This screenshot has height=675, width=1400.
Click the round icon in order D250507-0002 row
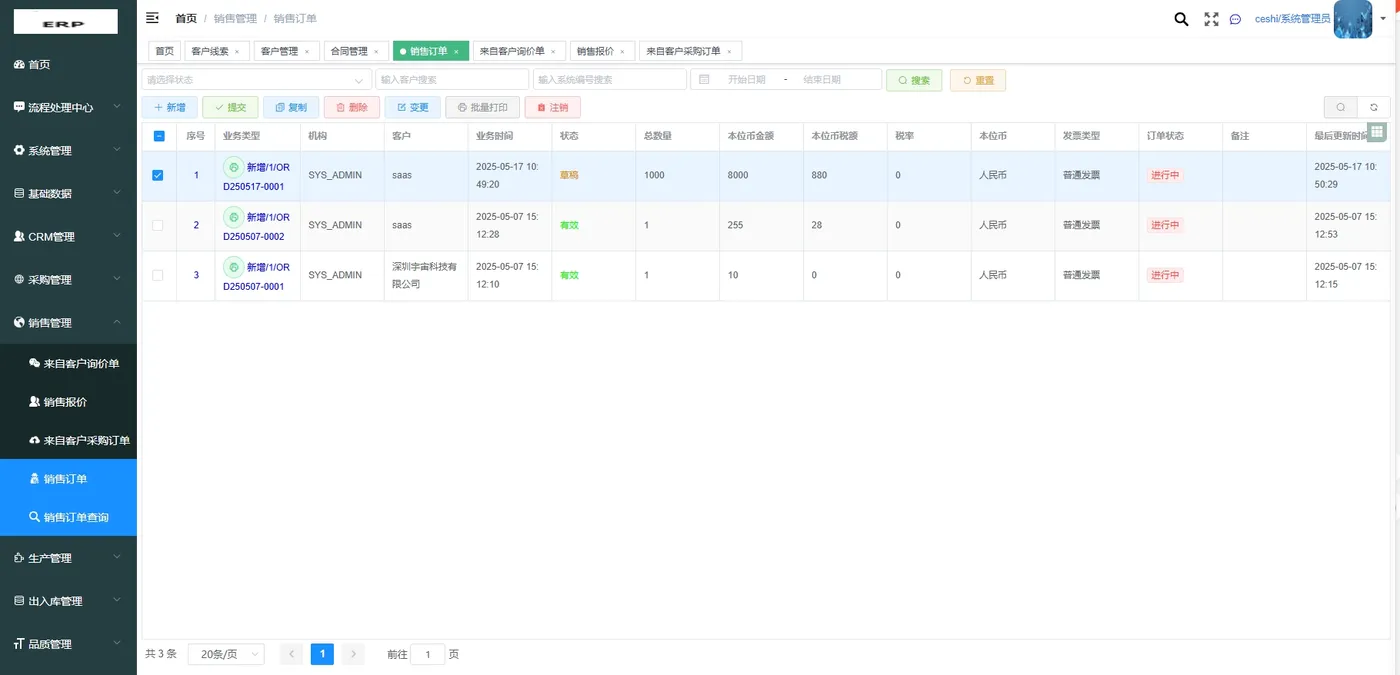click(x=233, y=217)
